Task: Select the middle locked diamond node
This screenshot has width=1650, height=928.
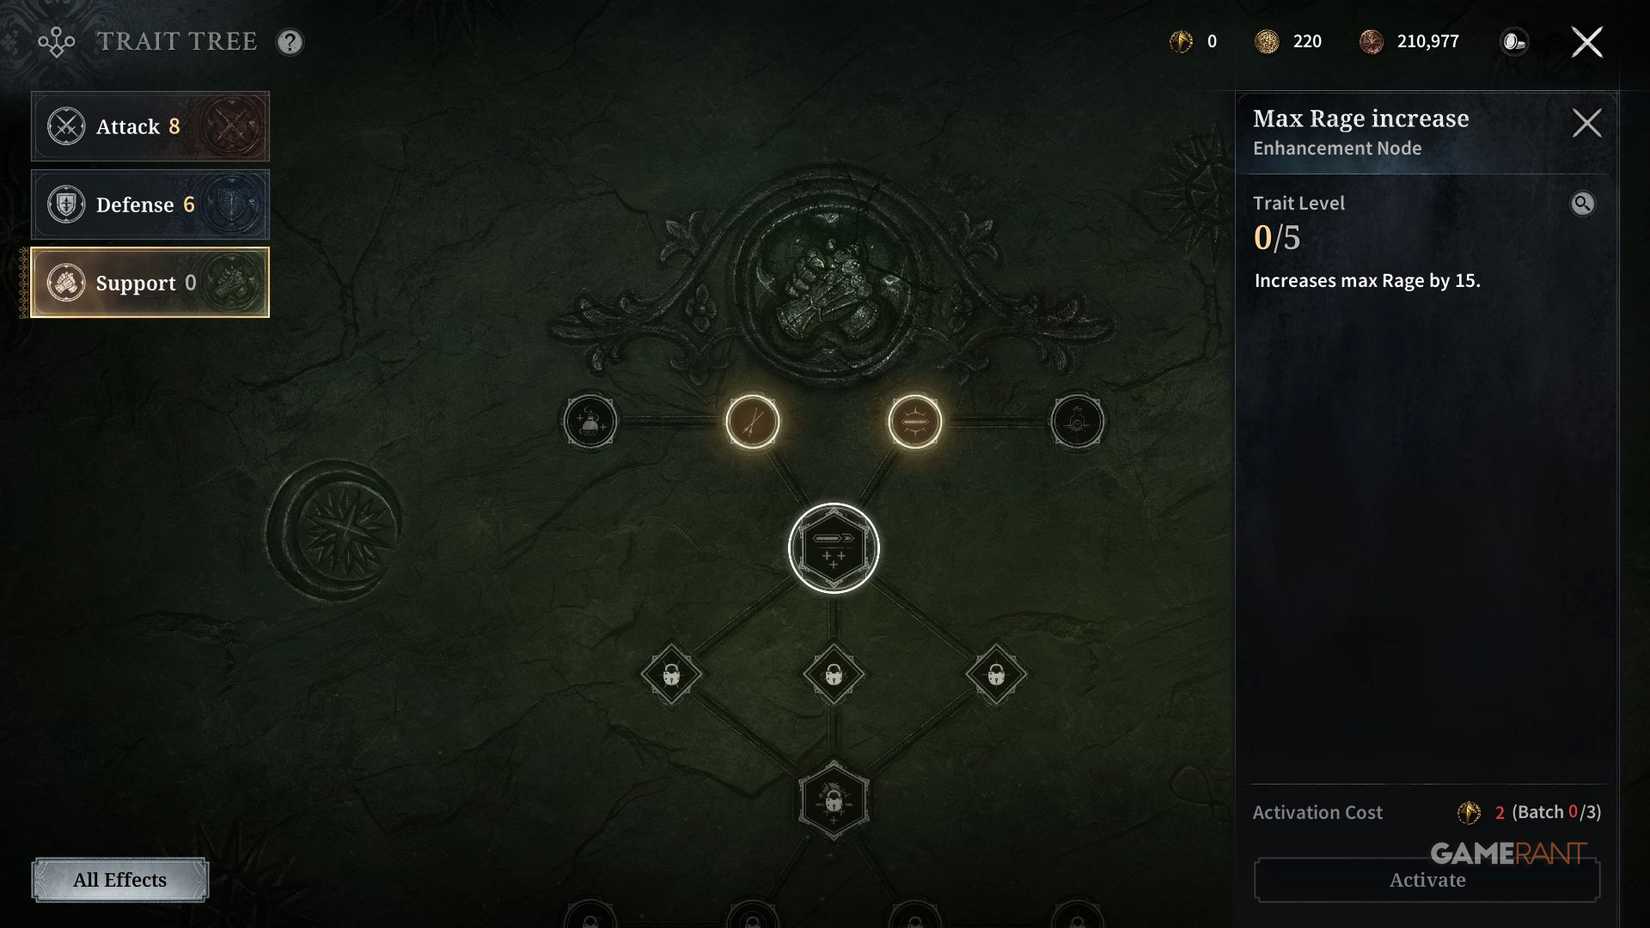Action: (833, 674)
